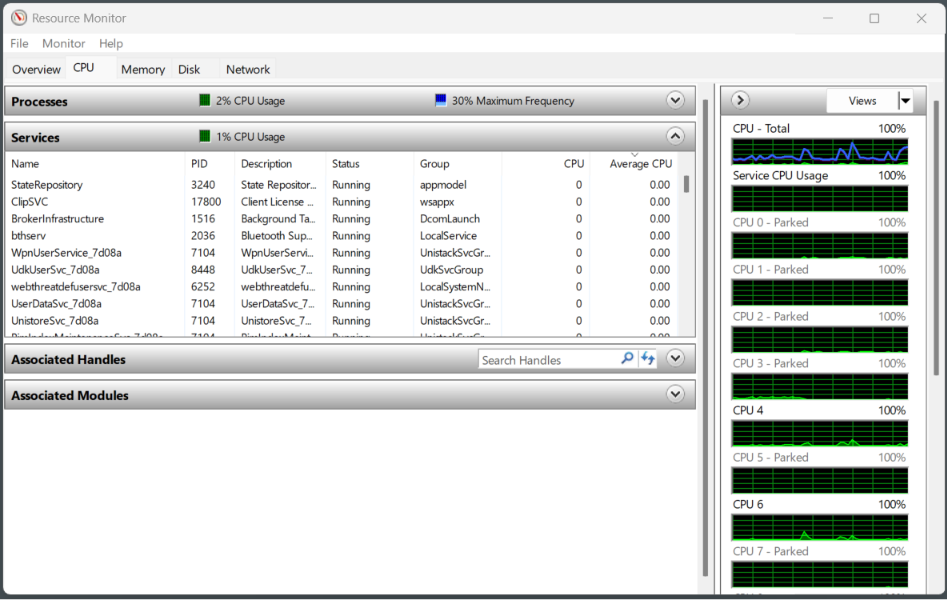
Task: Click the green Processes CPU Usage indicator
Action: [205, 100]
